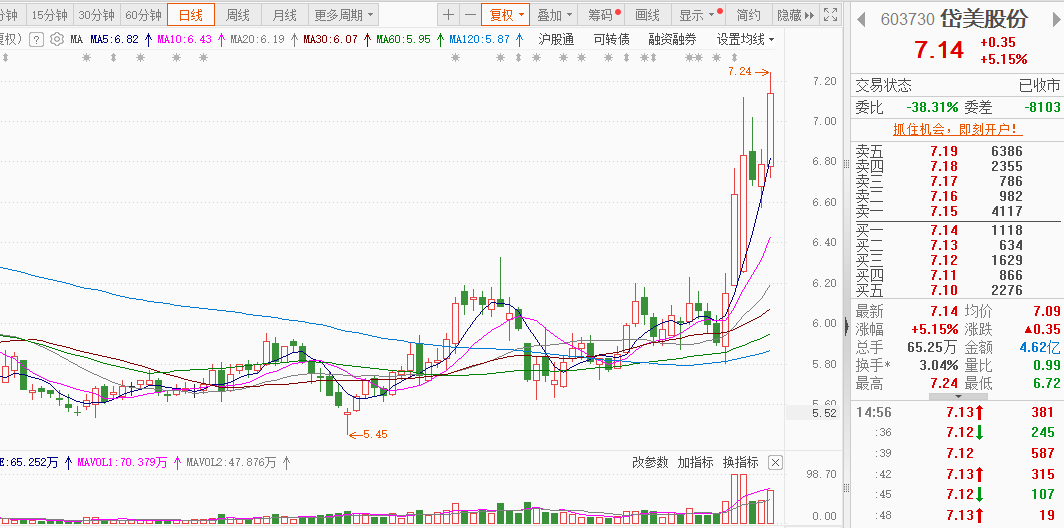Click the 换手 3.04% value

[x=939, y=366]
